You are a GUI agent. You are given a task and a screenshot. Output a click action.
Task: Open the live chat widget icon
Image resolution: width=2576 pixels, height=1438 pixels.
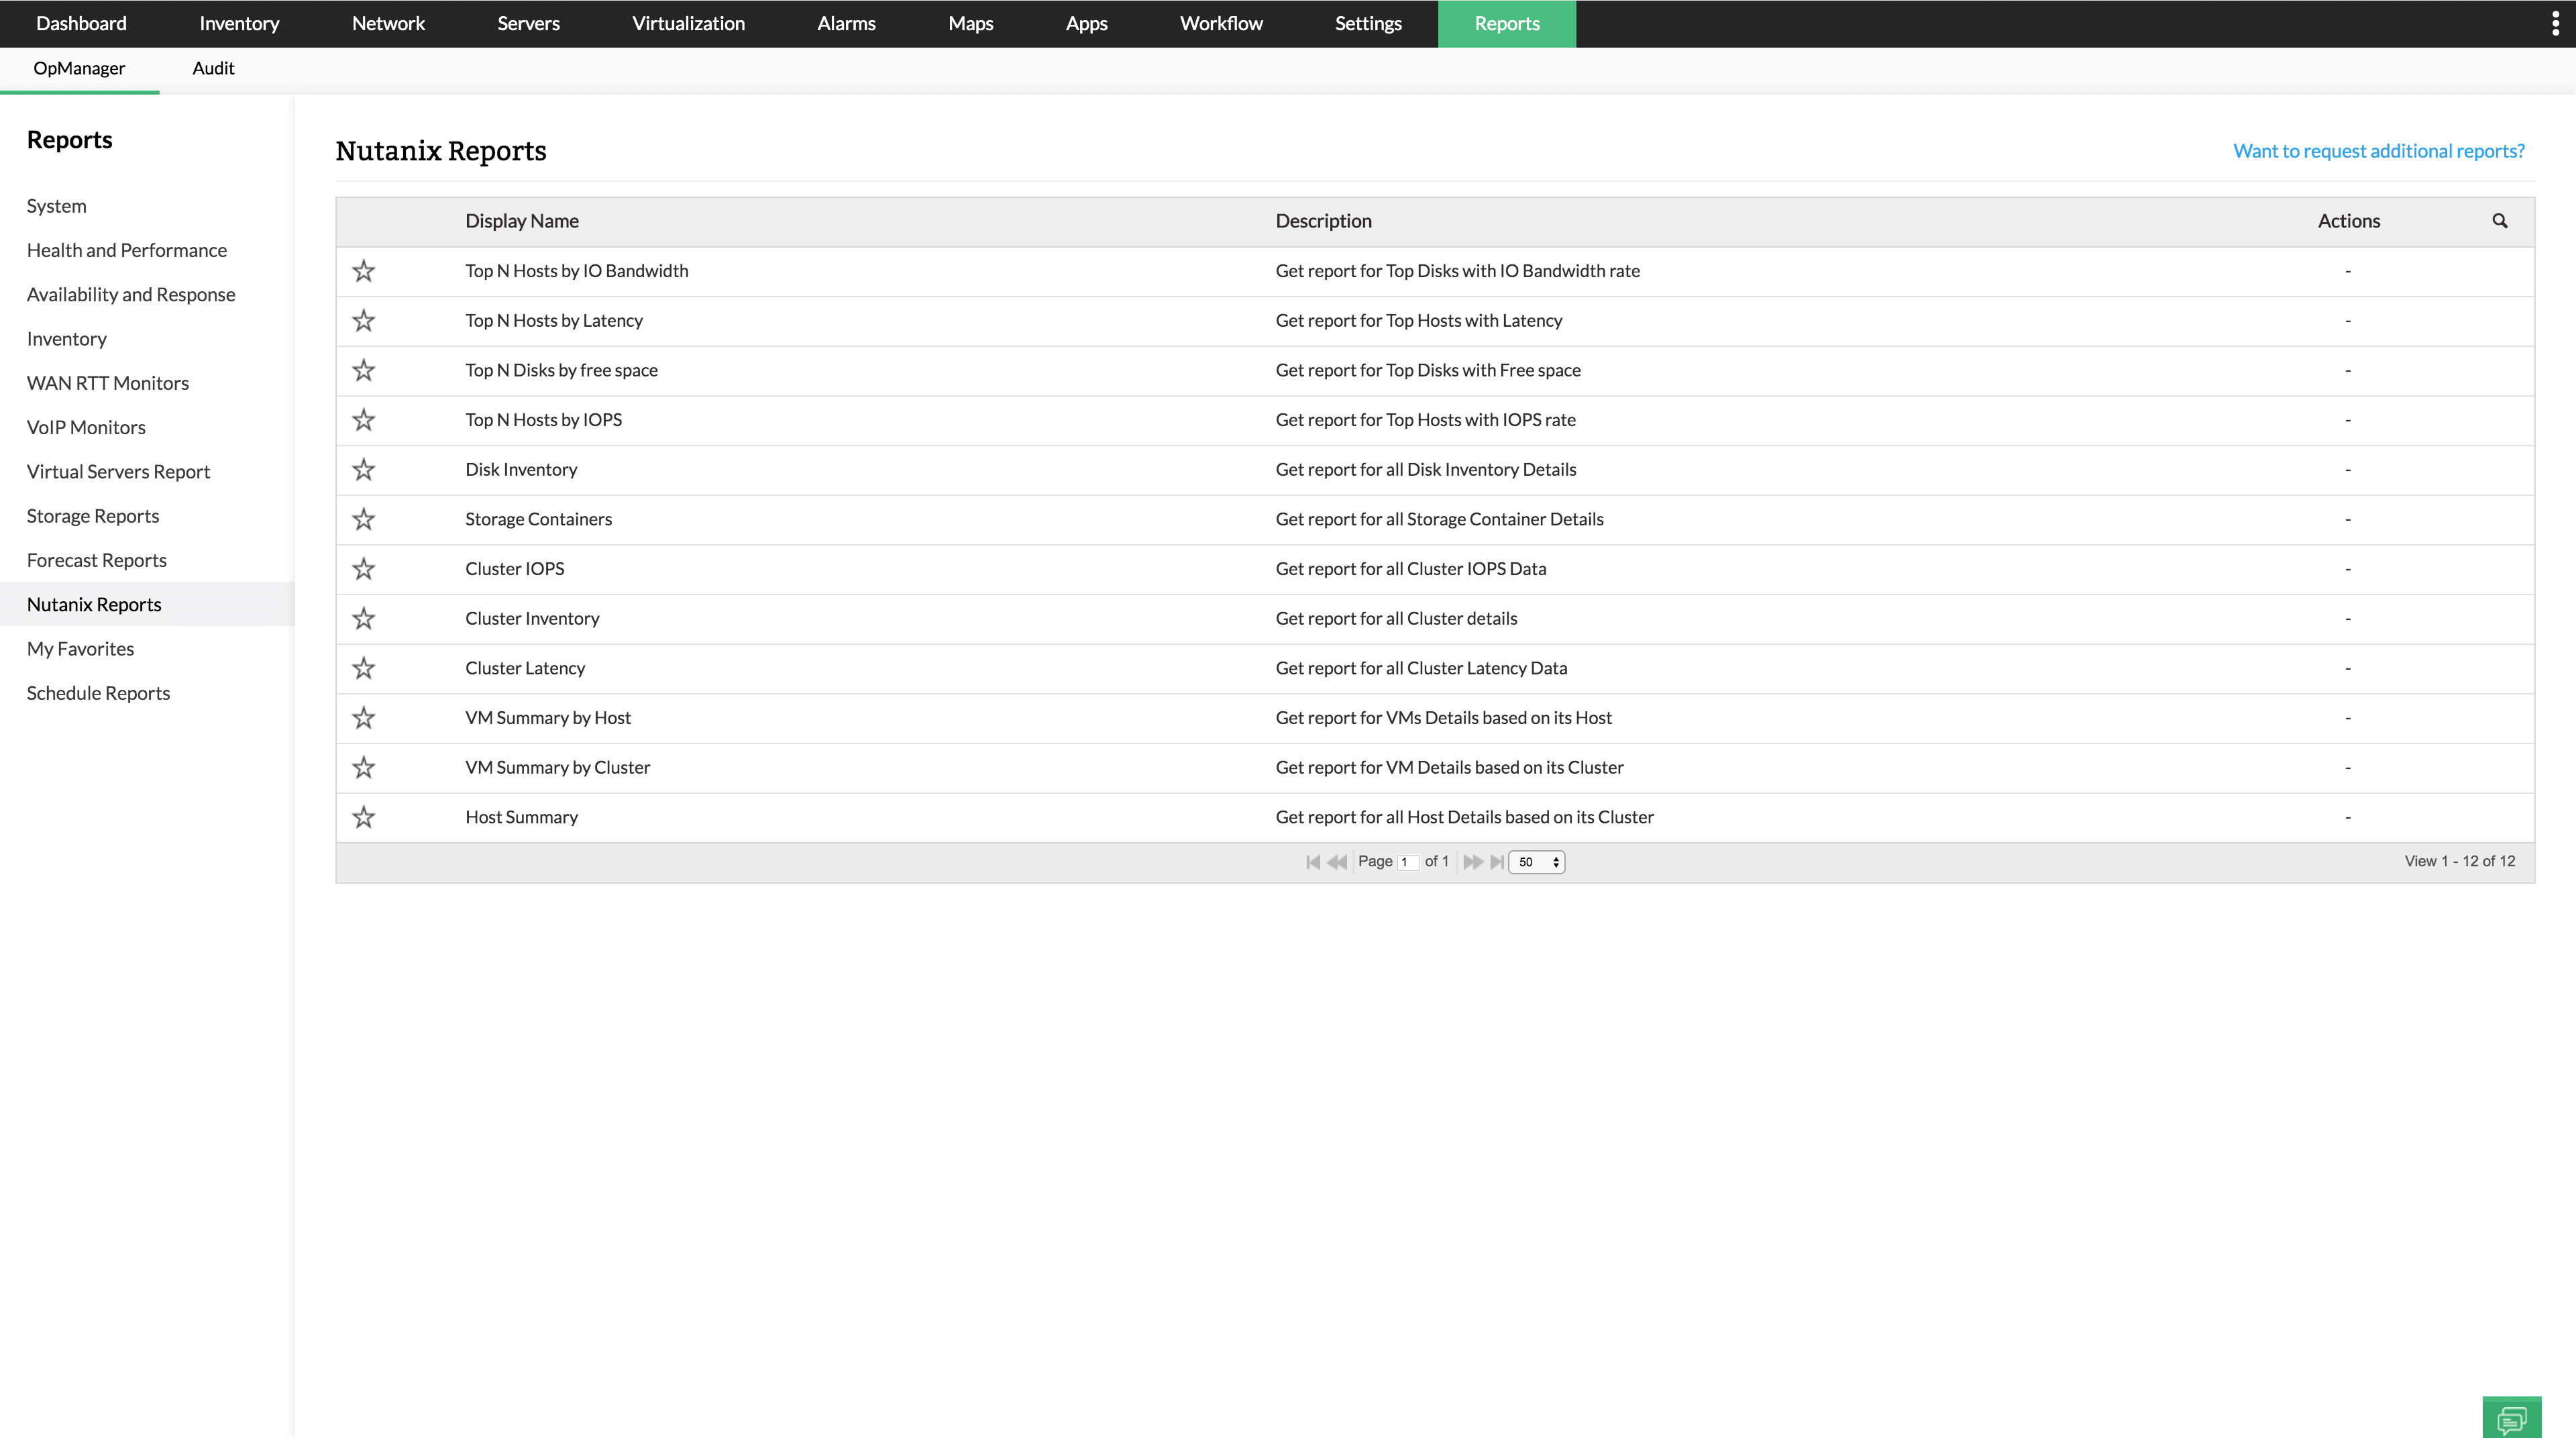tap(2511, 1418)
